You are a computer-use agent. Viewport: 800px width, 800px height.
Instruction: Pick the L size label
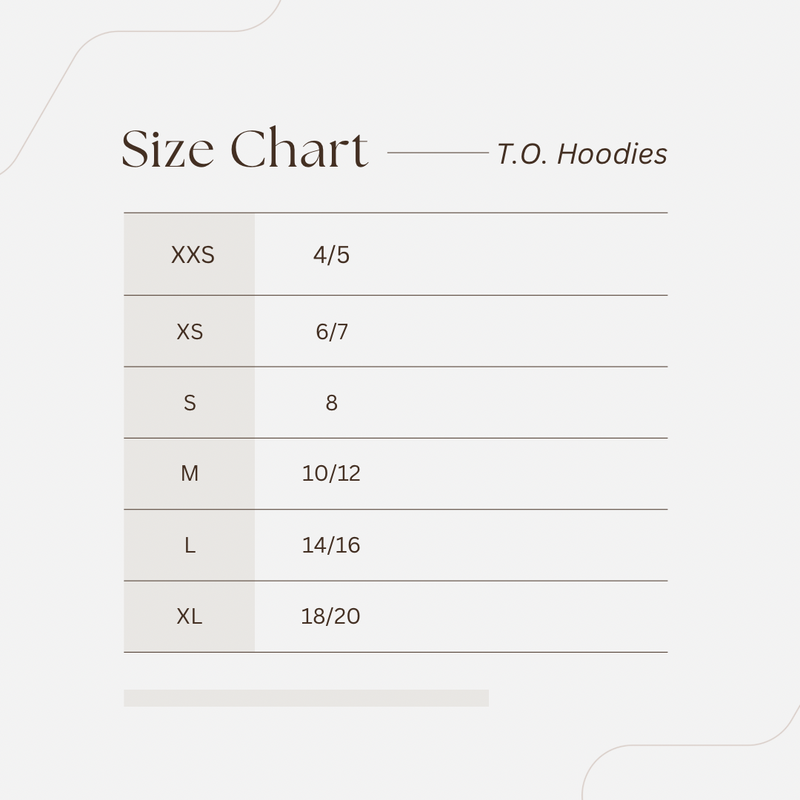[189, 546]
